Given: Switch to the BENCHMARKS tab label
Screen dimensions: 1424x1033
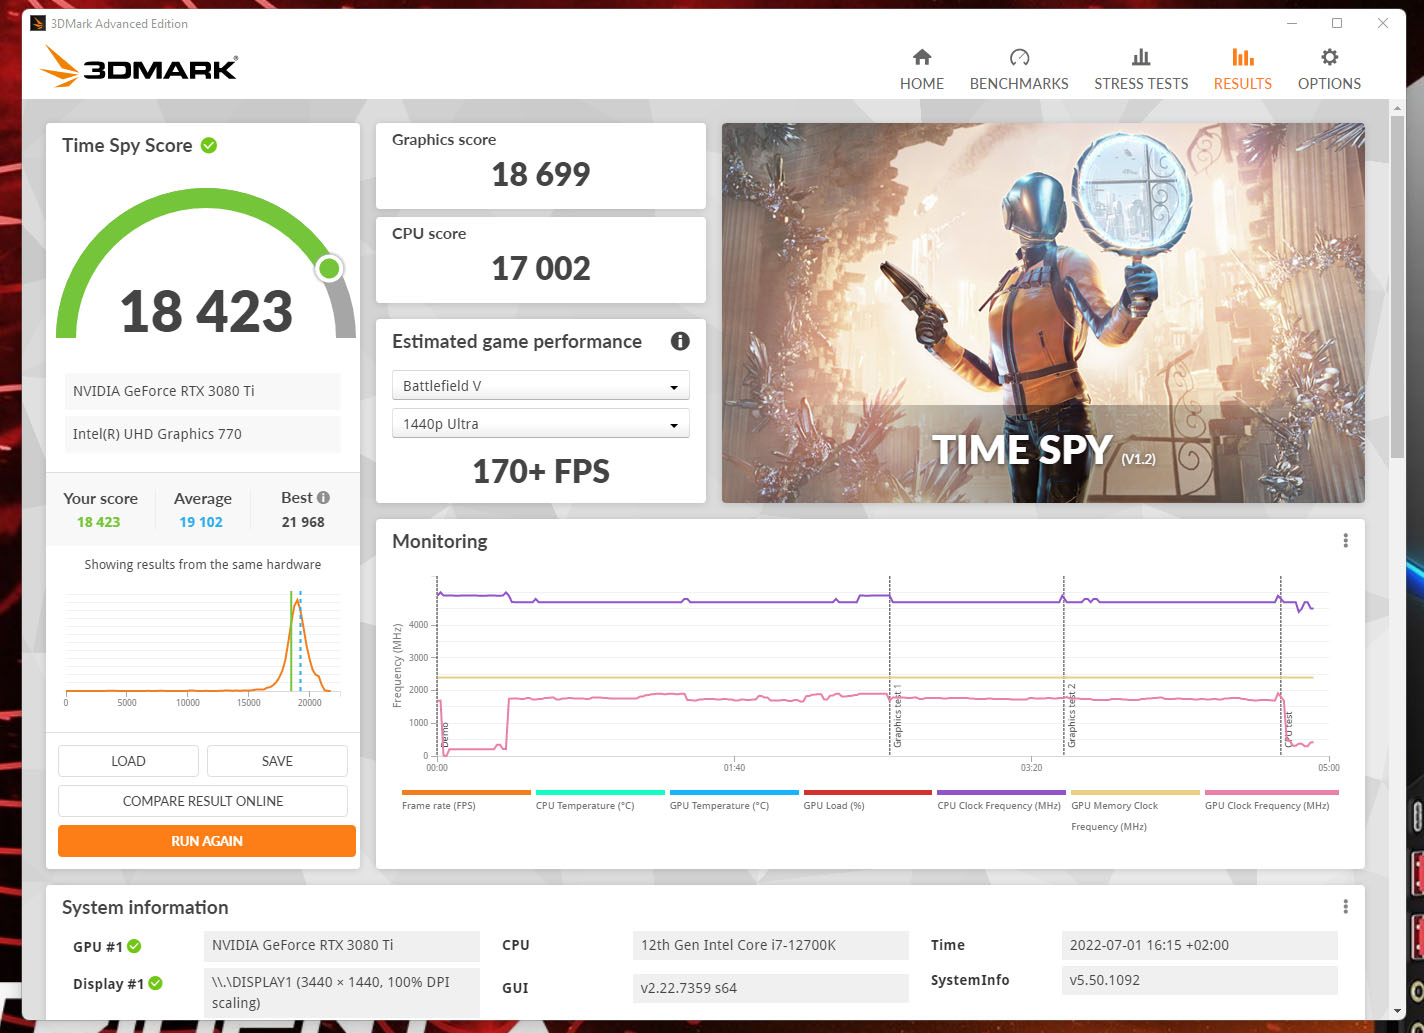Looking at the screenshot, I should (x=1019, y=84).
